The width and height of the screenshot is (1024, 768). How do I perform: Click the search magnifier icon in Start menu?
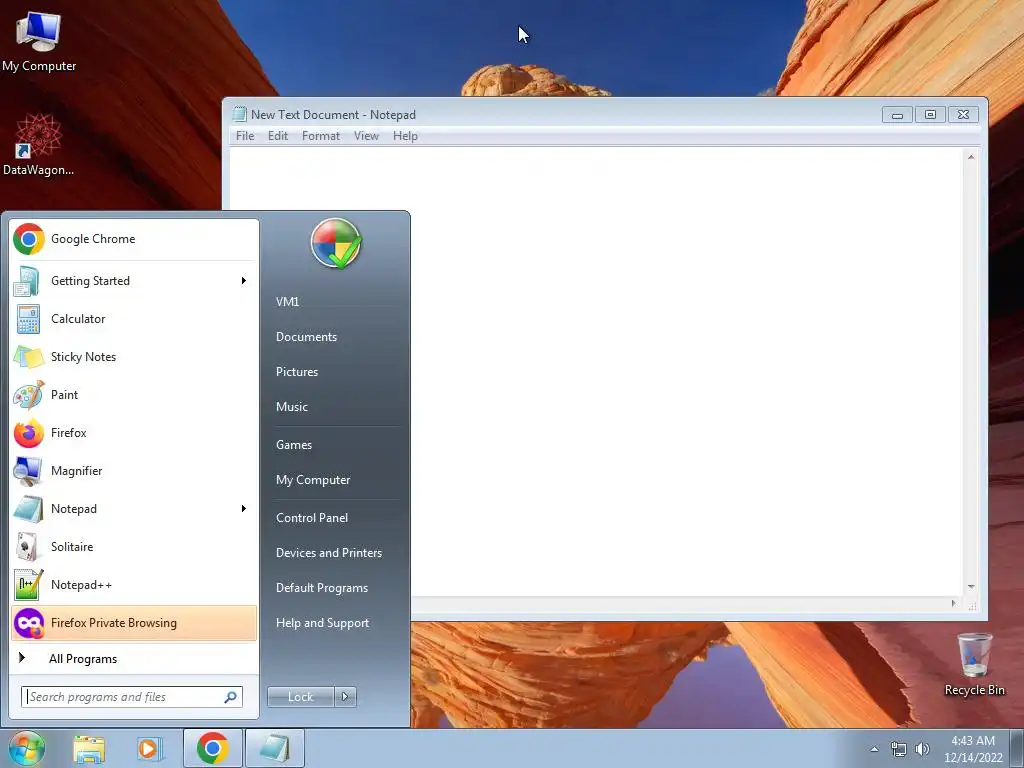pos(231,697)
